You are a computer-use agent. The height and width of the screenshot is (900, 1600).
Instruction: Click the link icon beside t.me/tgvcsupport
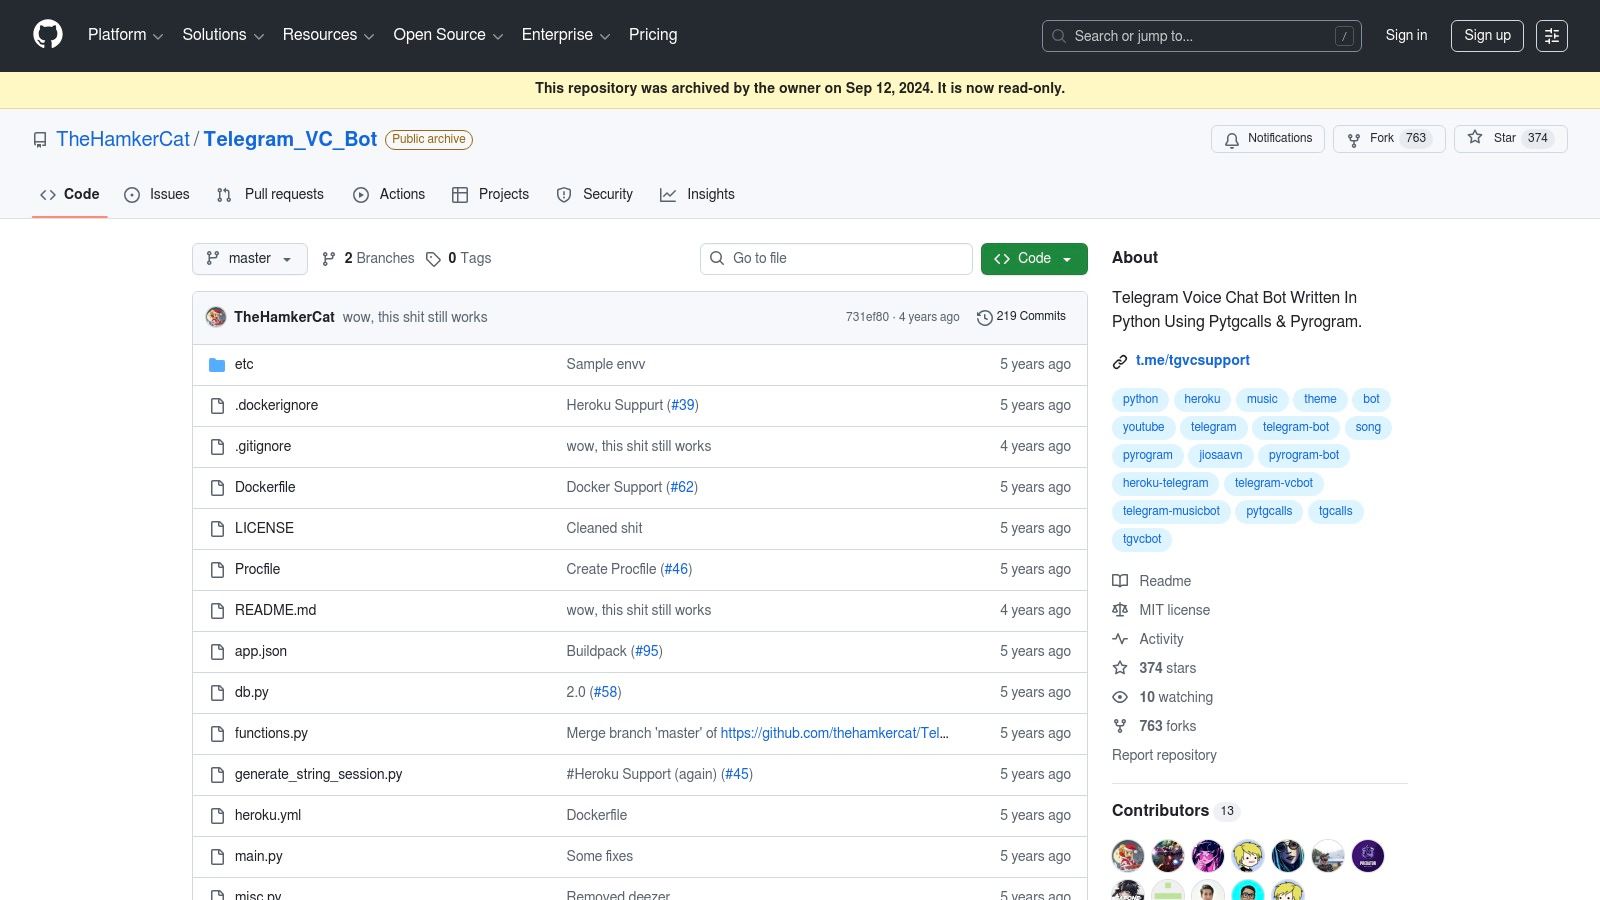[1120, 361]
